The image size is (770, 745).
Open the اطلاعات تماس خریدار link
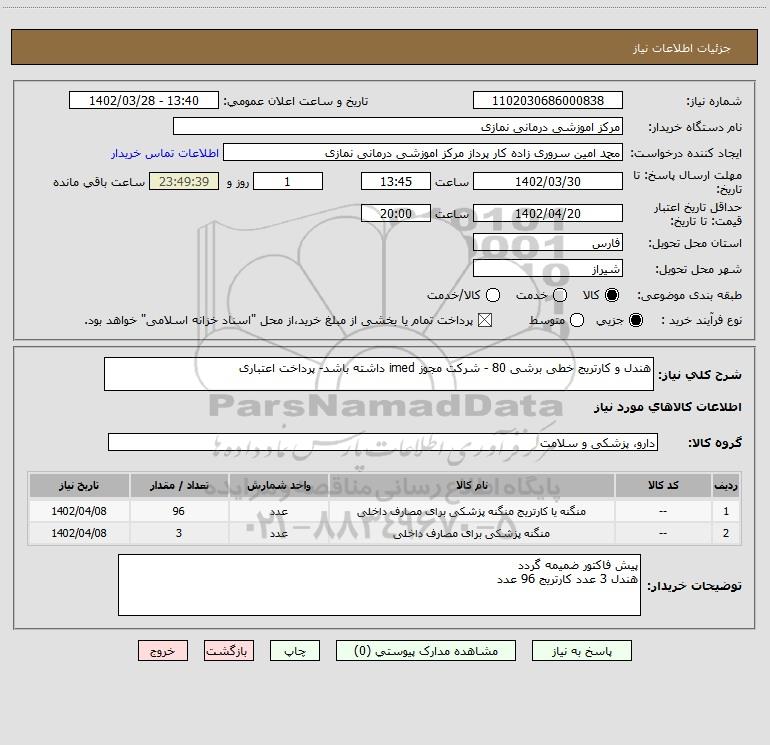(x=165, y=153)
